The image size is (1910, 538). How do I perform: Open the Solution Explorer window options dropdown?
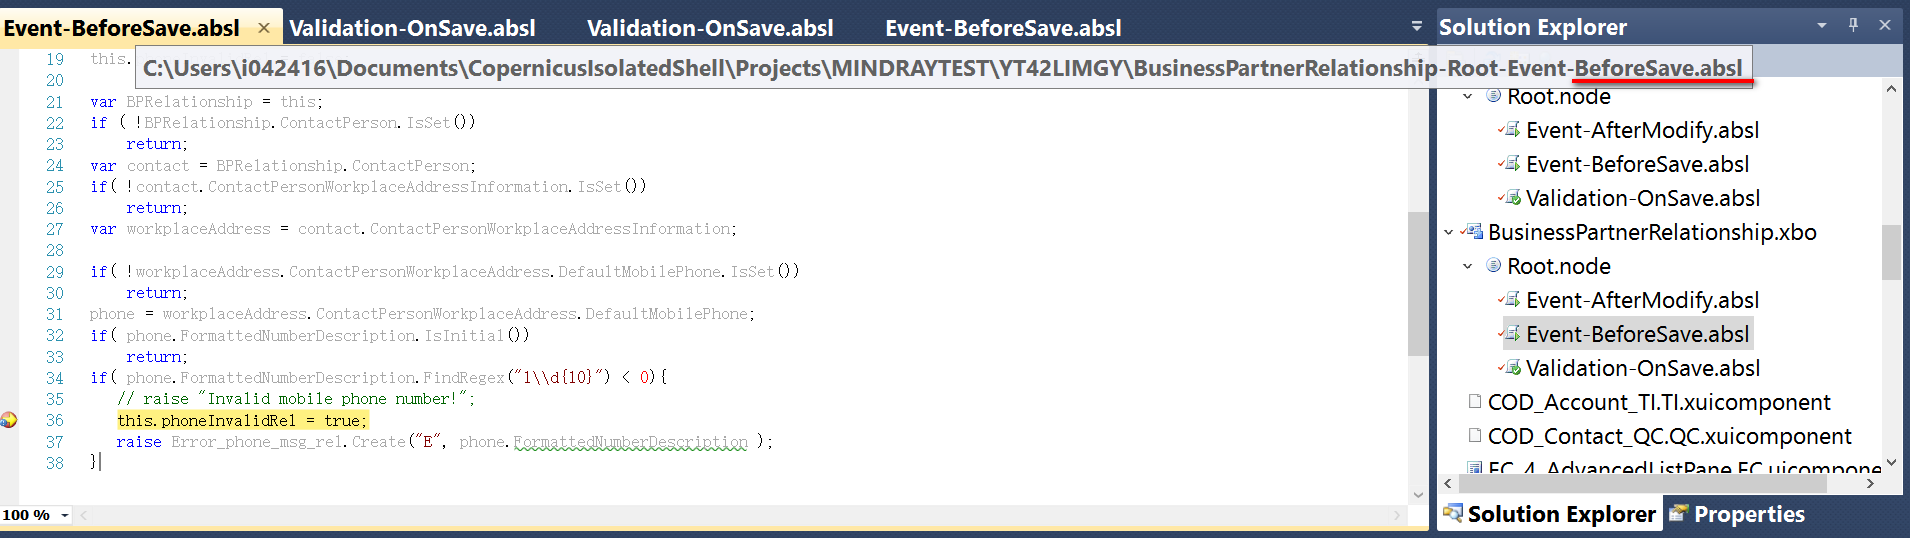pyautogui.click(x=1822, y=25)
